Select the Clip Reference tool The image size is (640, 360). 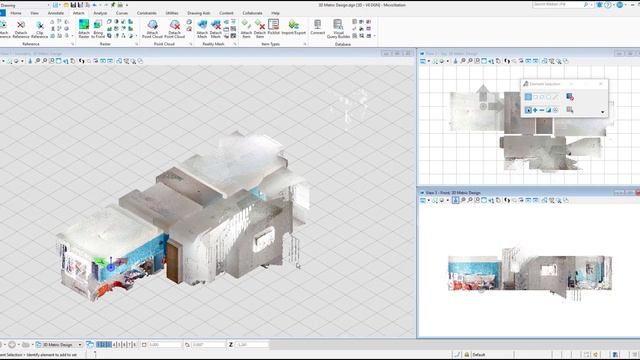[40, 29]
